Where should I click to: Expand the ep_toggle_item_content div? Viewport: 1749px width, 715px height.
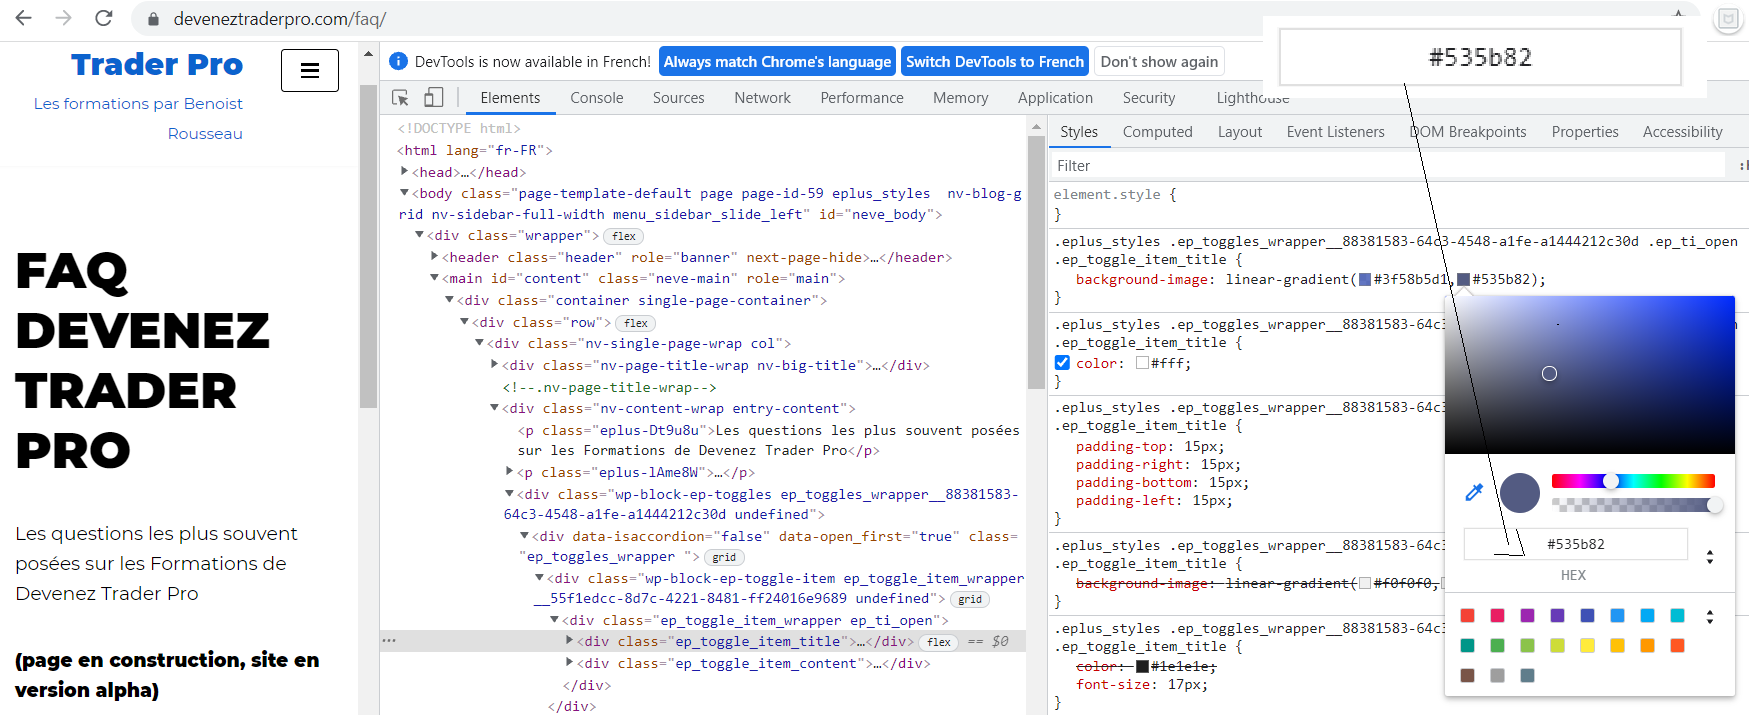pyautogui.click(x=570, y=663)
